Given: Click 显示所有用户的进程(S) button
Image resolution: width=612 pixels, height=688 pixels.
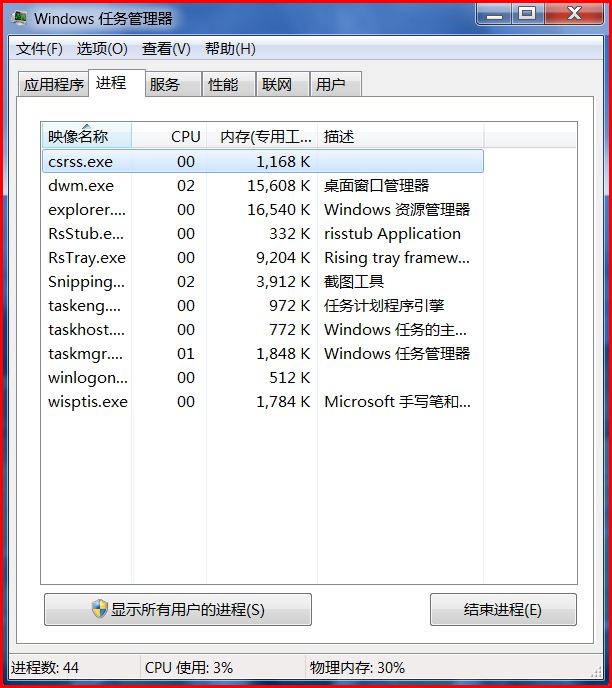Looking at the screenshot, I should coord(178,609).
